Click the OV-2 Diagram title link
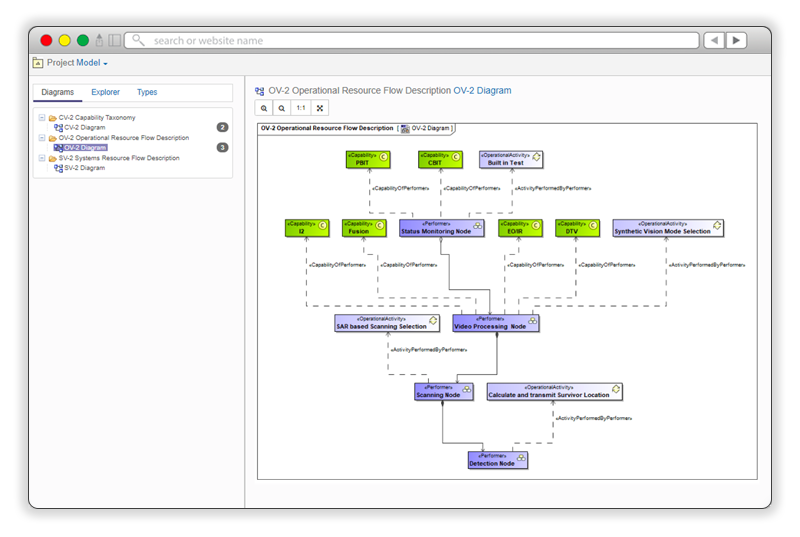This screenshot has height=537, width=800. 482,90
